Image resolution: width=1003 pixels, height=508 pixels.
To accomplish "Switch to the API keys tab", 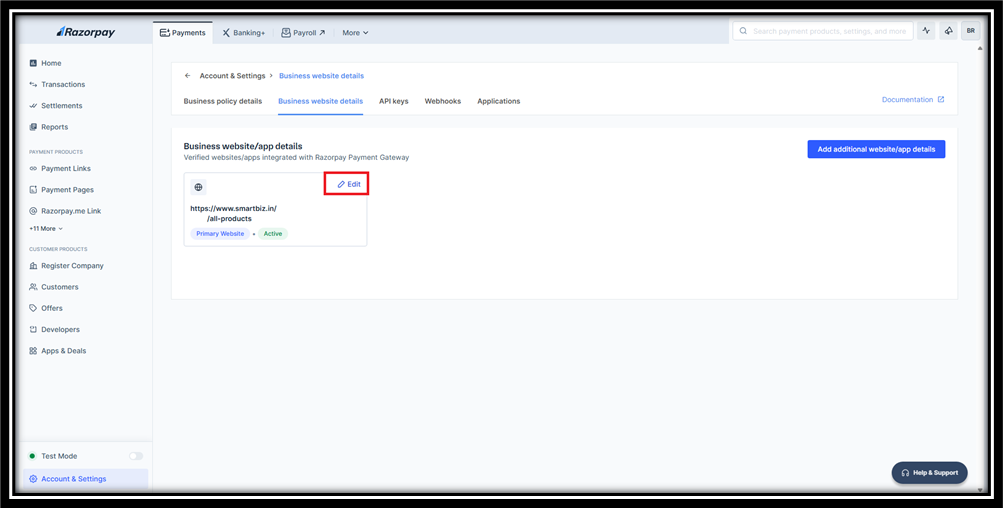I will tap(393, 101).
